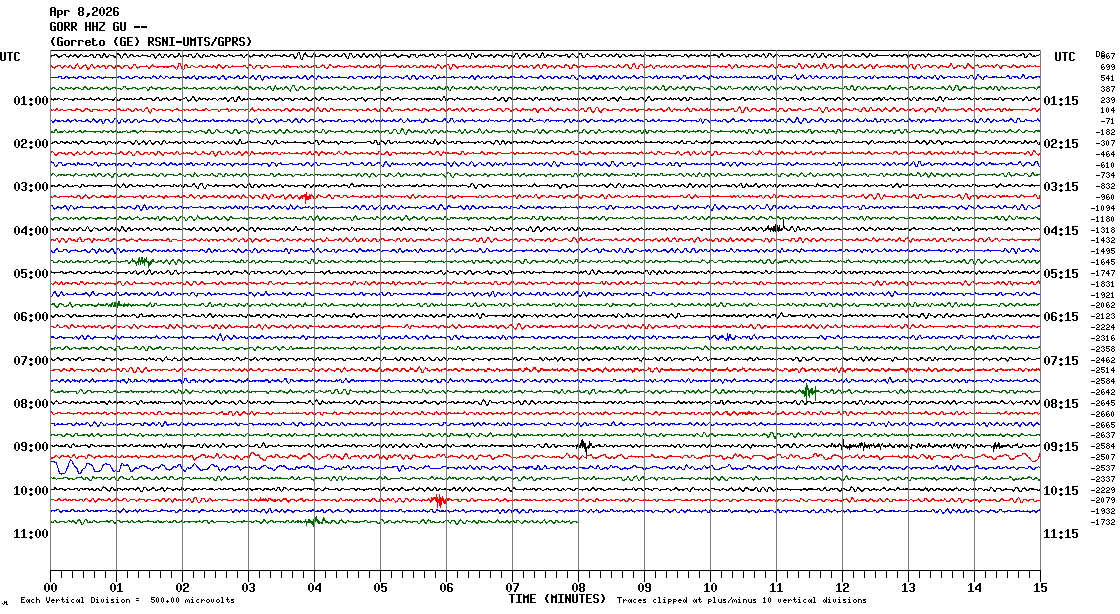The width and height of the screenshot is (1120, 614).
Task: Click the 03:15 time label on right axis
Action: [x=1061, y=187]
